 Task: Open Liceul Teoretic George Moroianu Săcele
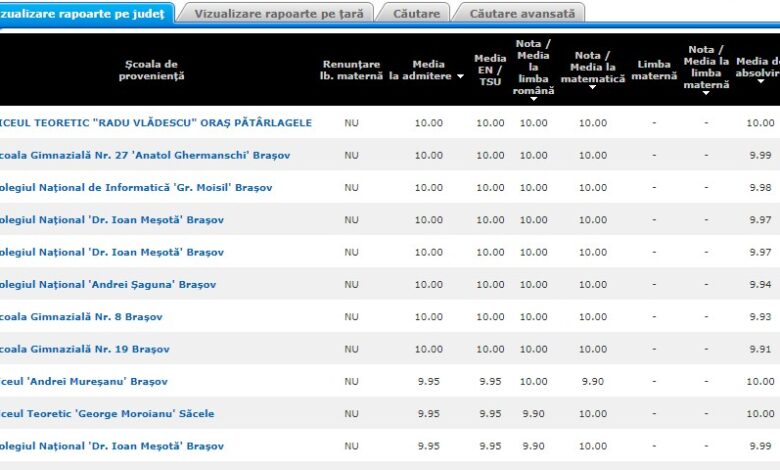coord(107,414)
